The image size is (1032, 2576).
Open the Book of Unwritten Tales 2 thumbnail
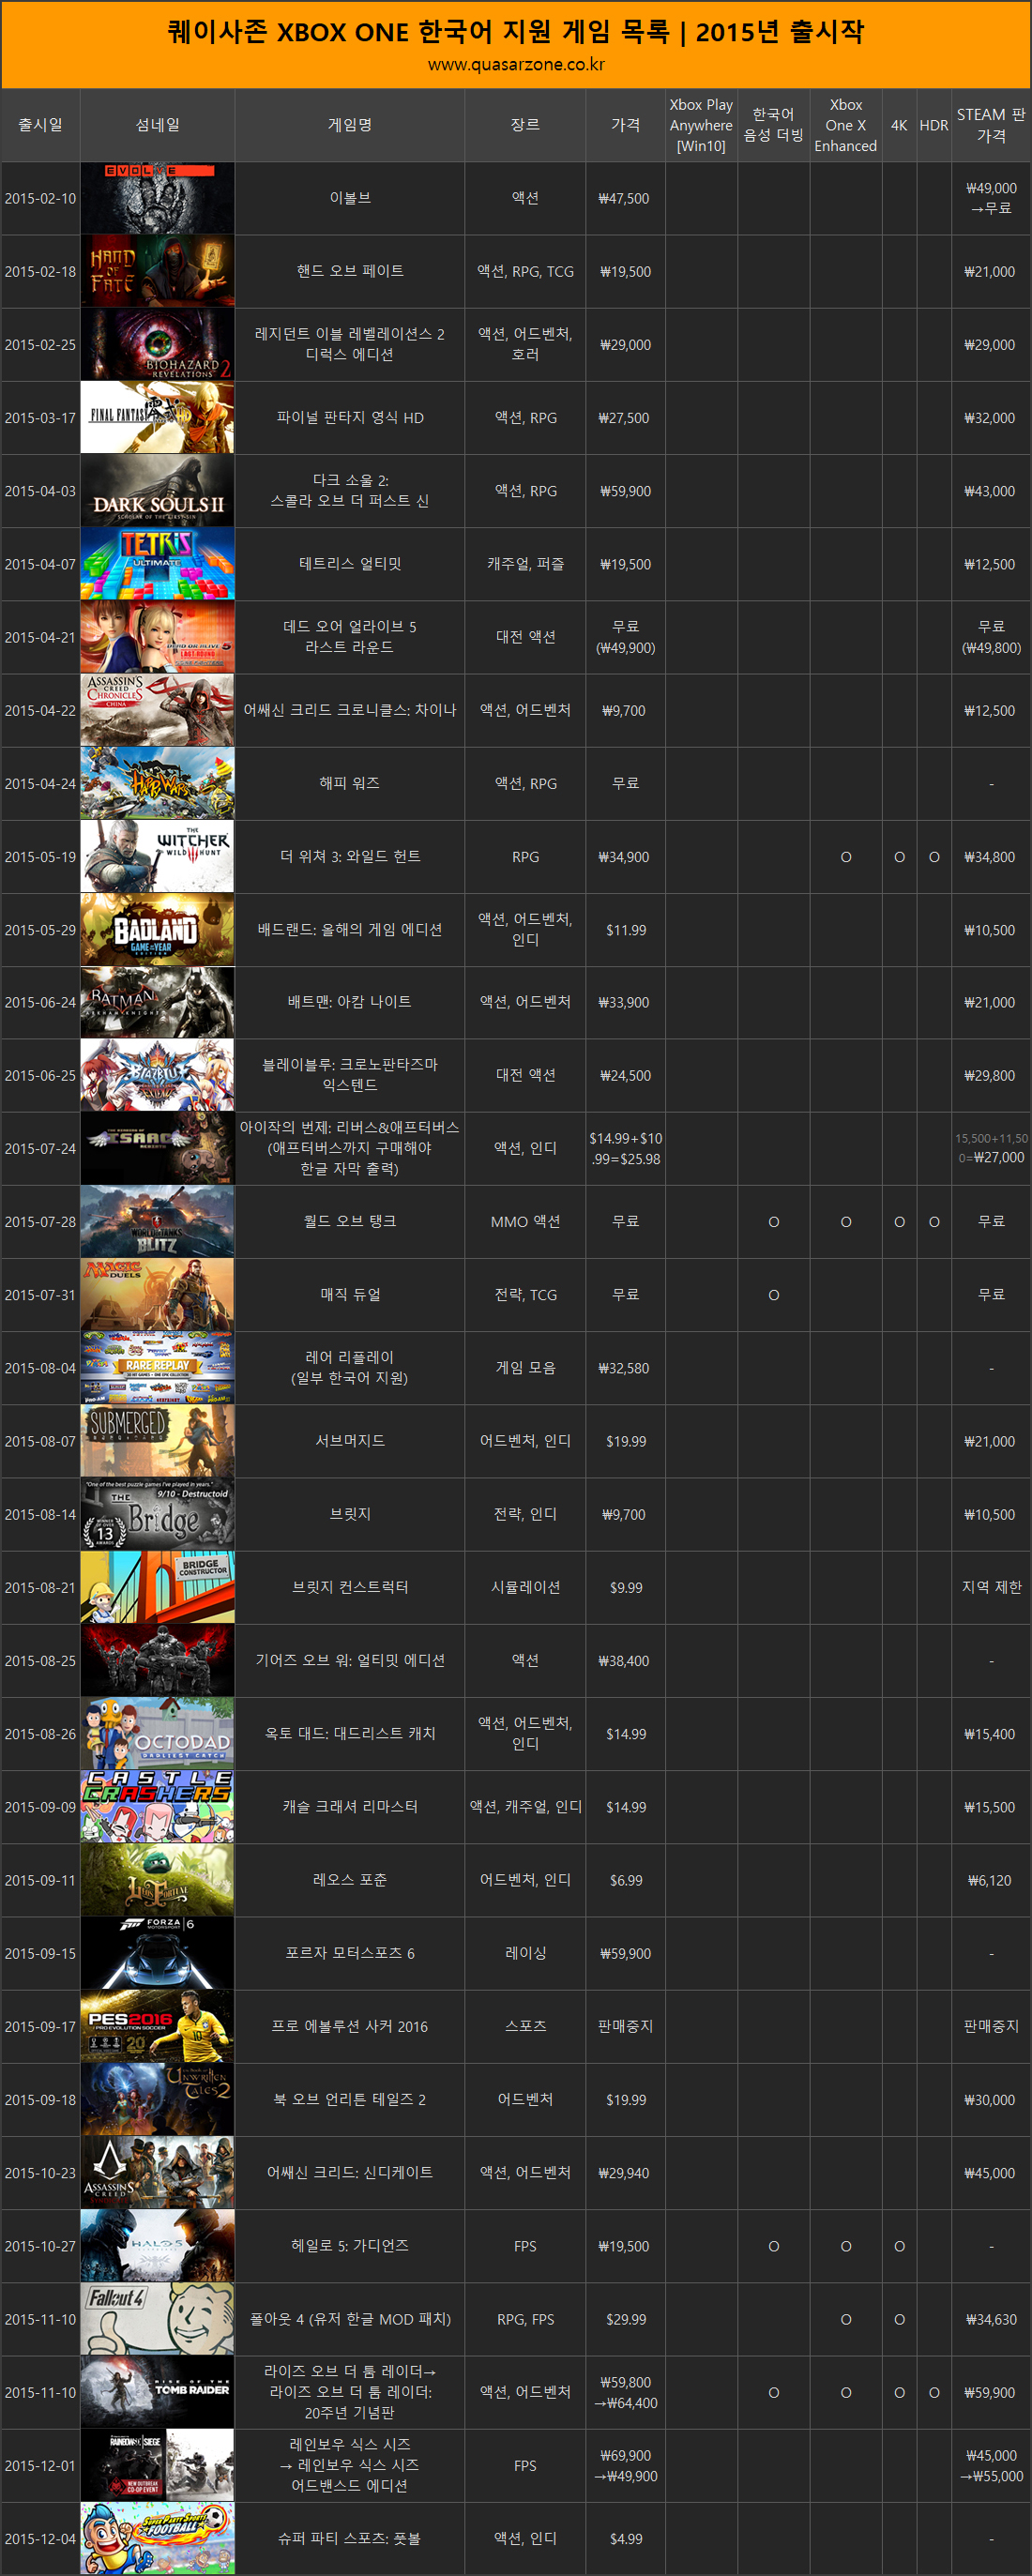(x=158, y=2099)
